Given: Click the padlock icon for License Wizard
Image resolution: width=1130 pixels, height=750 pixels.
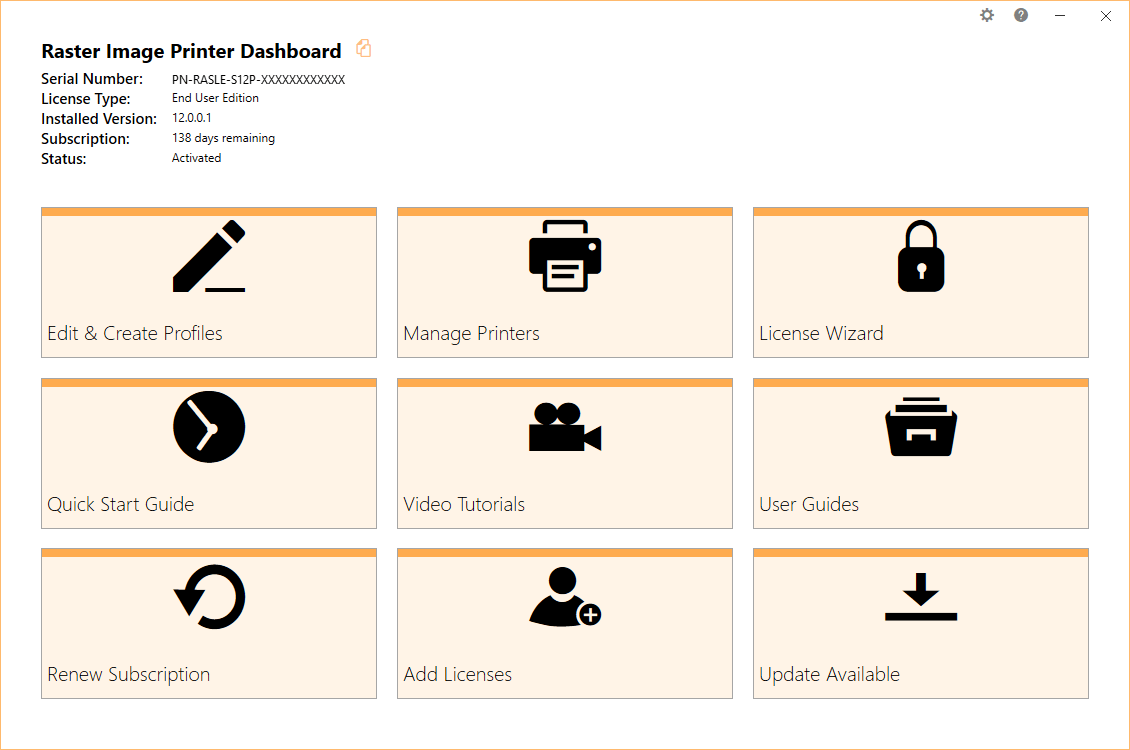Looking at the screenshot, I should pyautogui.click(x=920, y=256).
